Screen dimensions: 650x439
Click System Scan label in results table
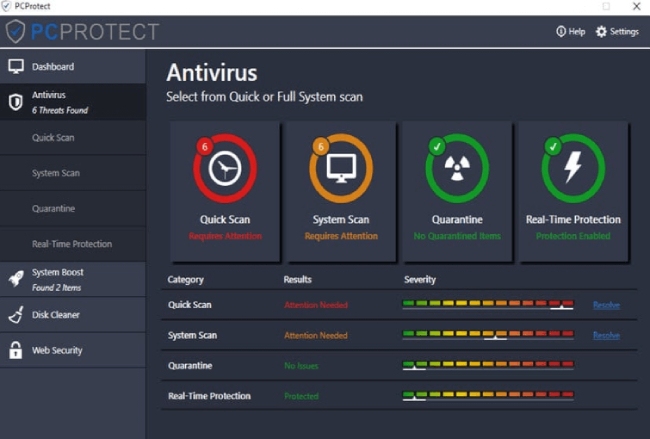point(192,335)
